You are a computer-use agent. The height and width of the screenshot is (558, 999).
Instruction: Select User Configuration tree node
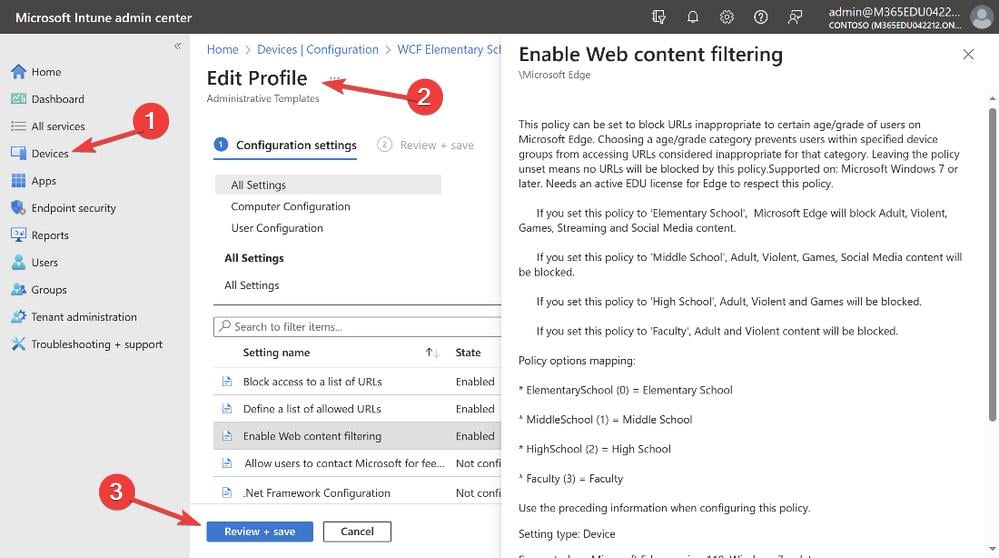277,228
